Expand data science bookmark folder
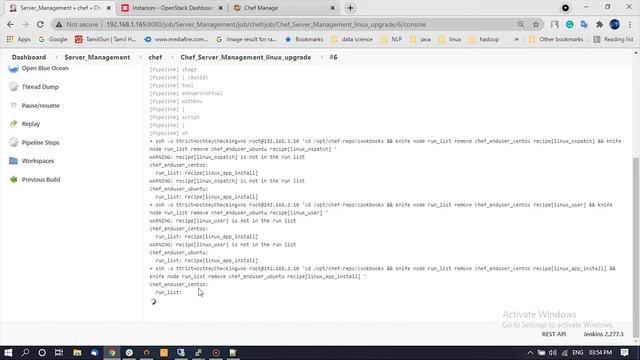Screen dimensions: 640x360 (352, 39)
